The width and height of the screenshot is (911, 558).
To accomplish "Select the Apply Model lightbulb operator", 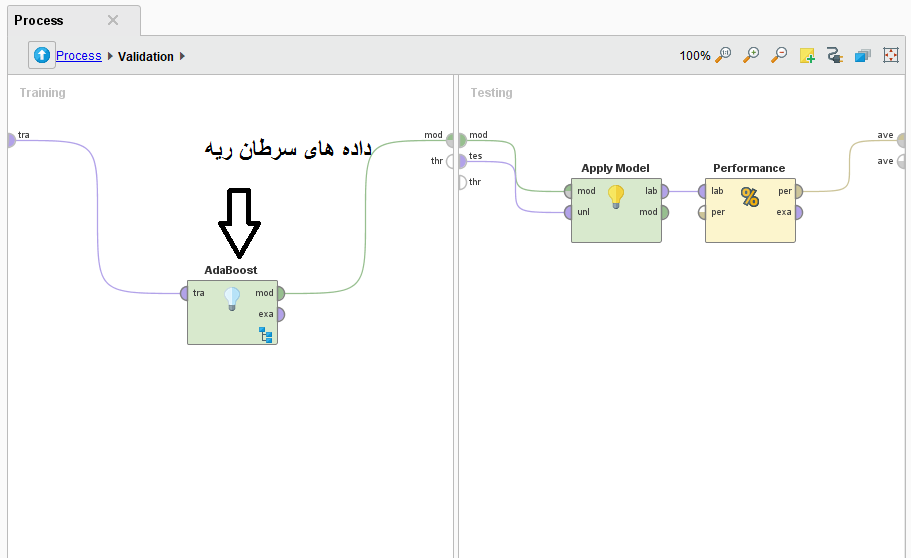I will (616, 197).
